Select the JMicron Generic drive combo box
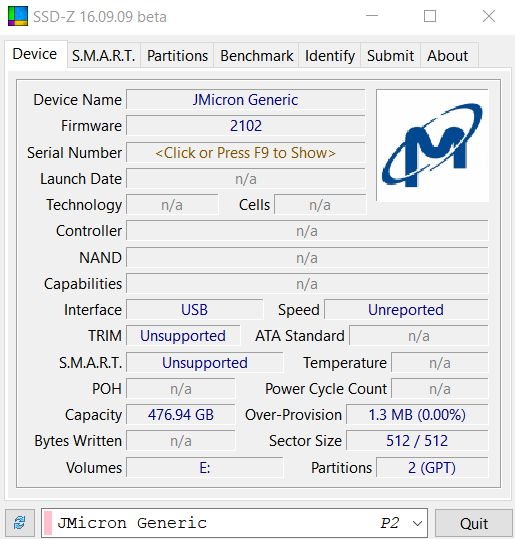The width and height of the screenshot is (515, 539). click(x=234, y=523)
